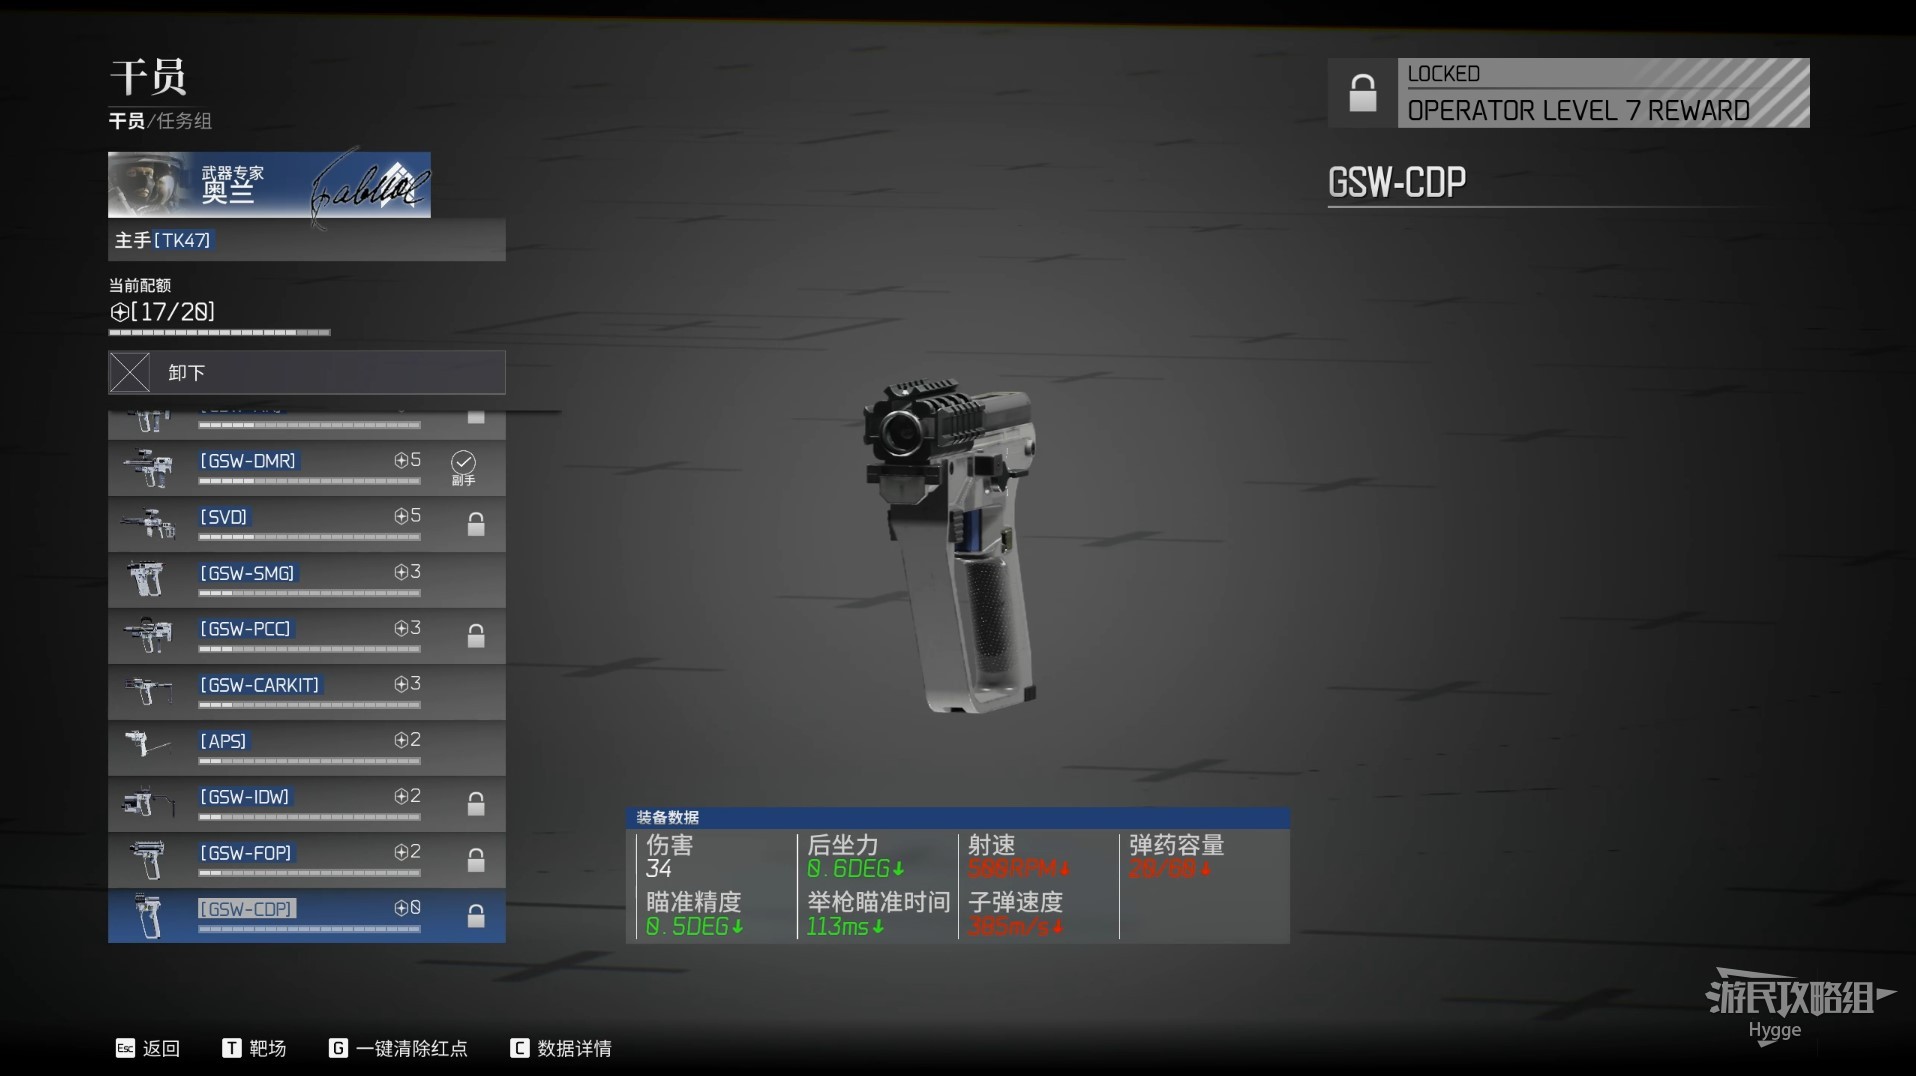Choose the GSW-SMG weapon
This screenshot has width=1916, height=1076.
click(x=306, y=580)
